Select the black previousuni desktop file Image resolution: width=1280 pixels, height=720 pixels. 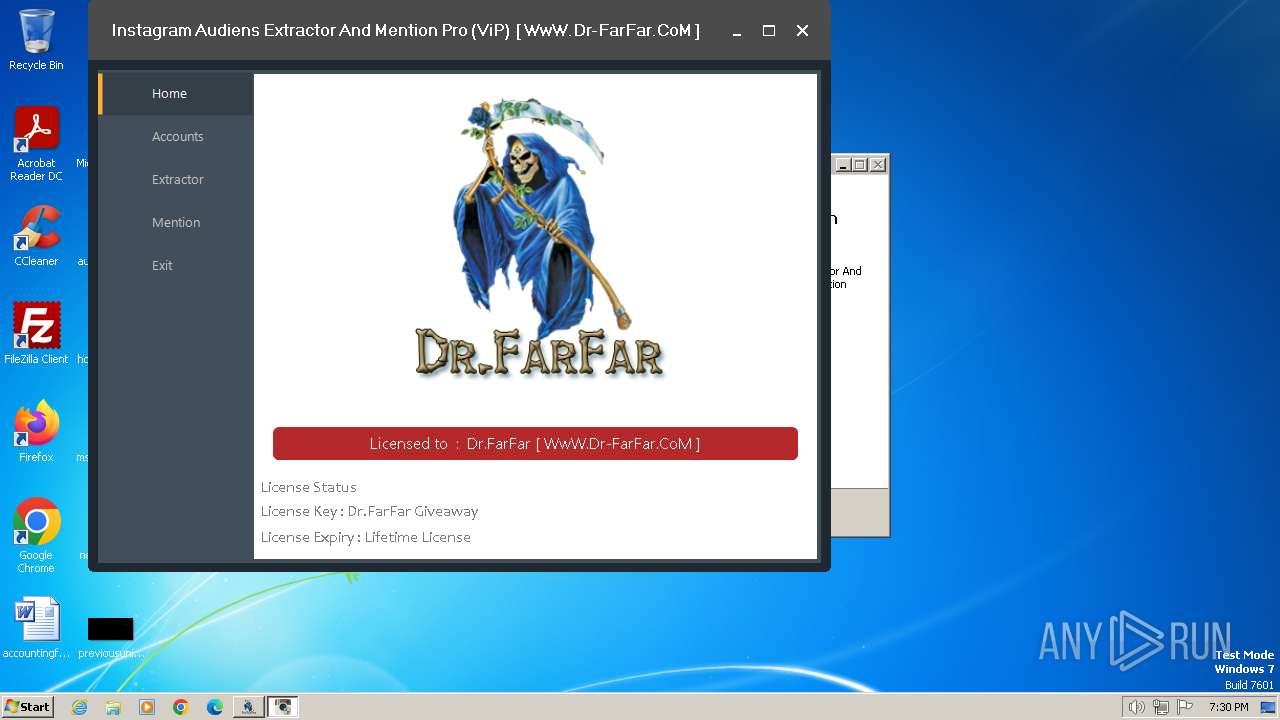(x=110, y=637)
